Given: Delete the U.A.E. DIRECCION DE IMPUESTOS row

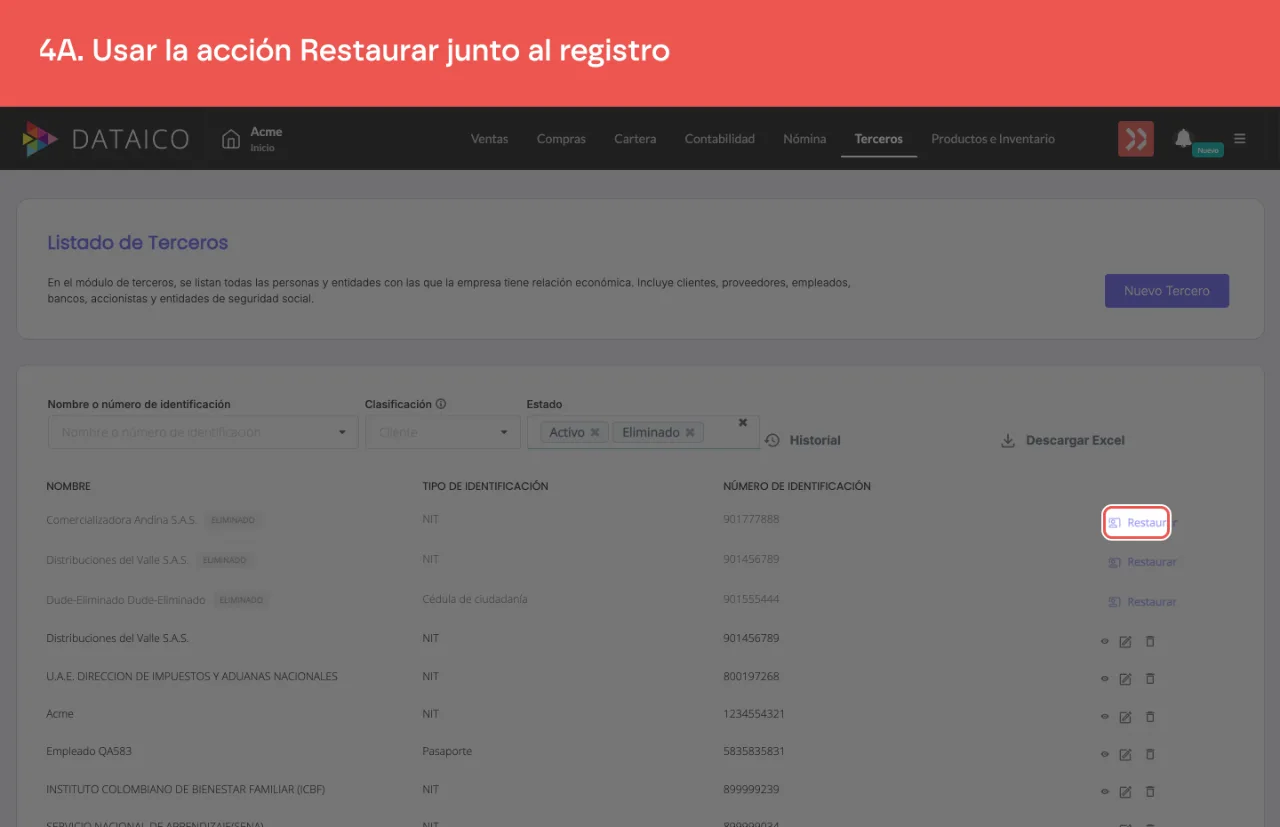Looking at the screenshot, I should click(x=1150, y=678).
